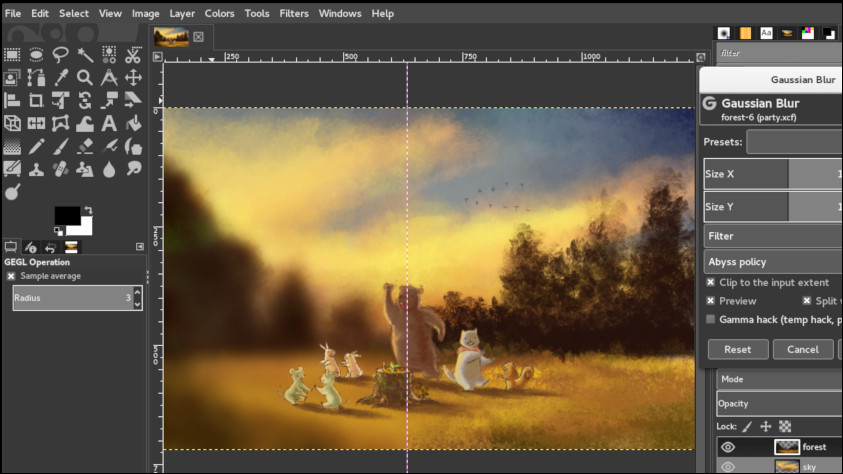Click the Reset button

[x=738, y=349]
